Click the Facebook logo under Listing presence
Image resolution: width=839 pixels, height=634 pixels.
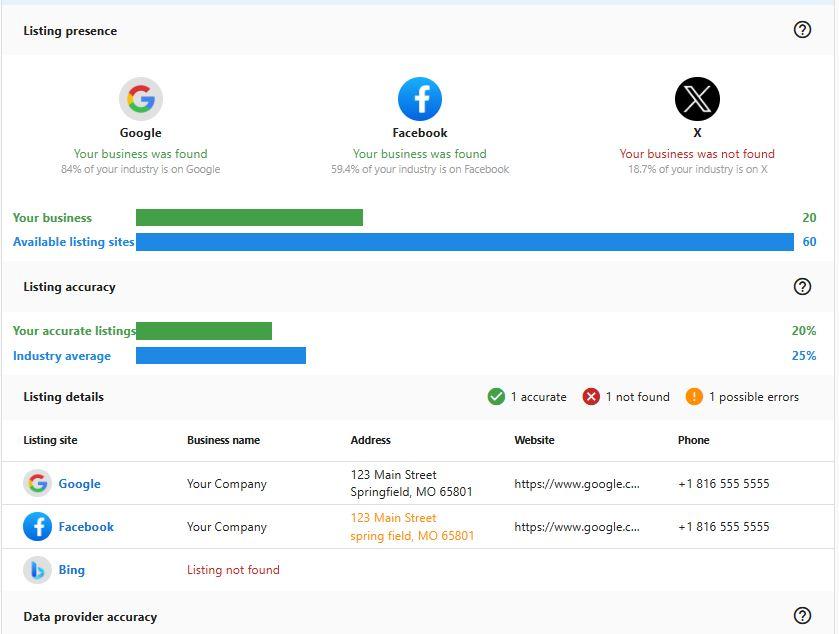419,98
